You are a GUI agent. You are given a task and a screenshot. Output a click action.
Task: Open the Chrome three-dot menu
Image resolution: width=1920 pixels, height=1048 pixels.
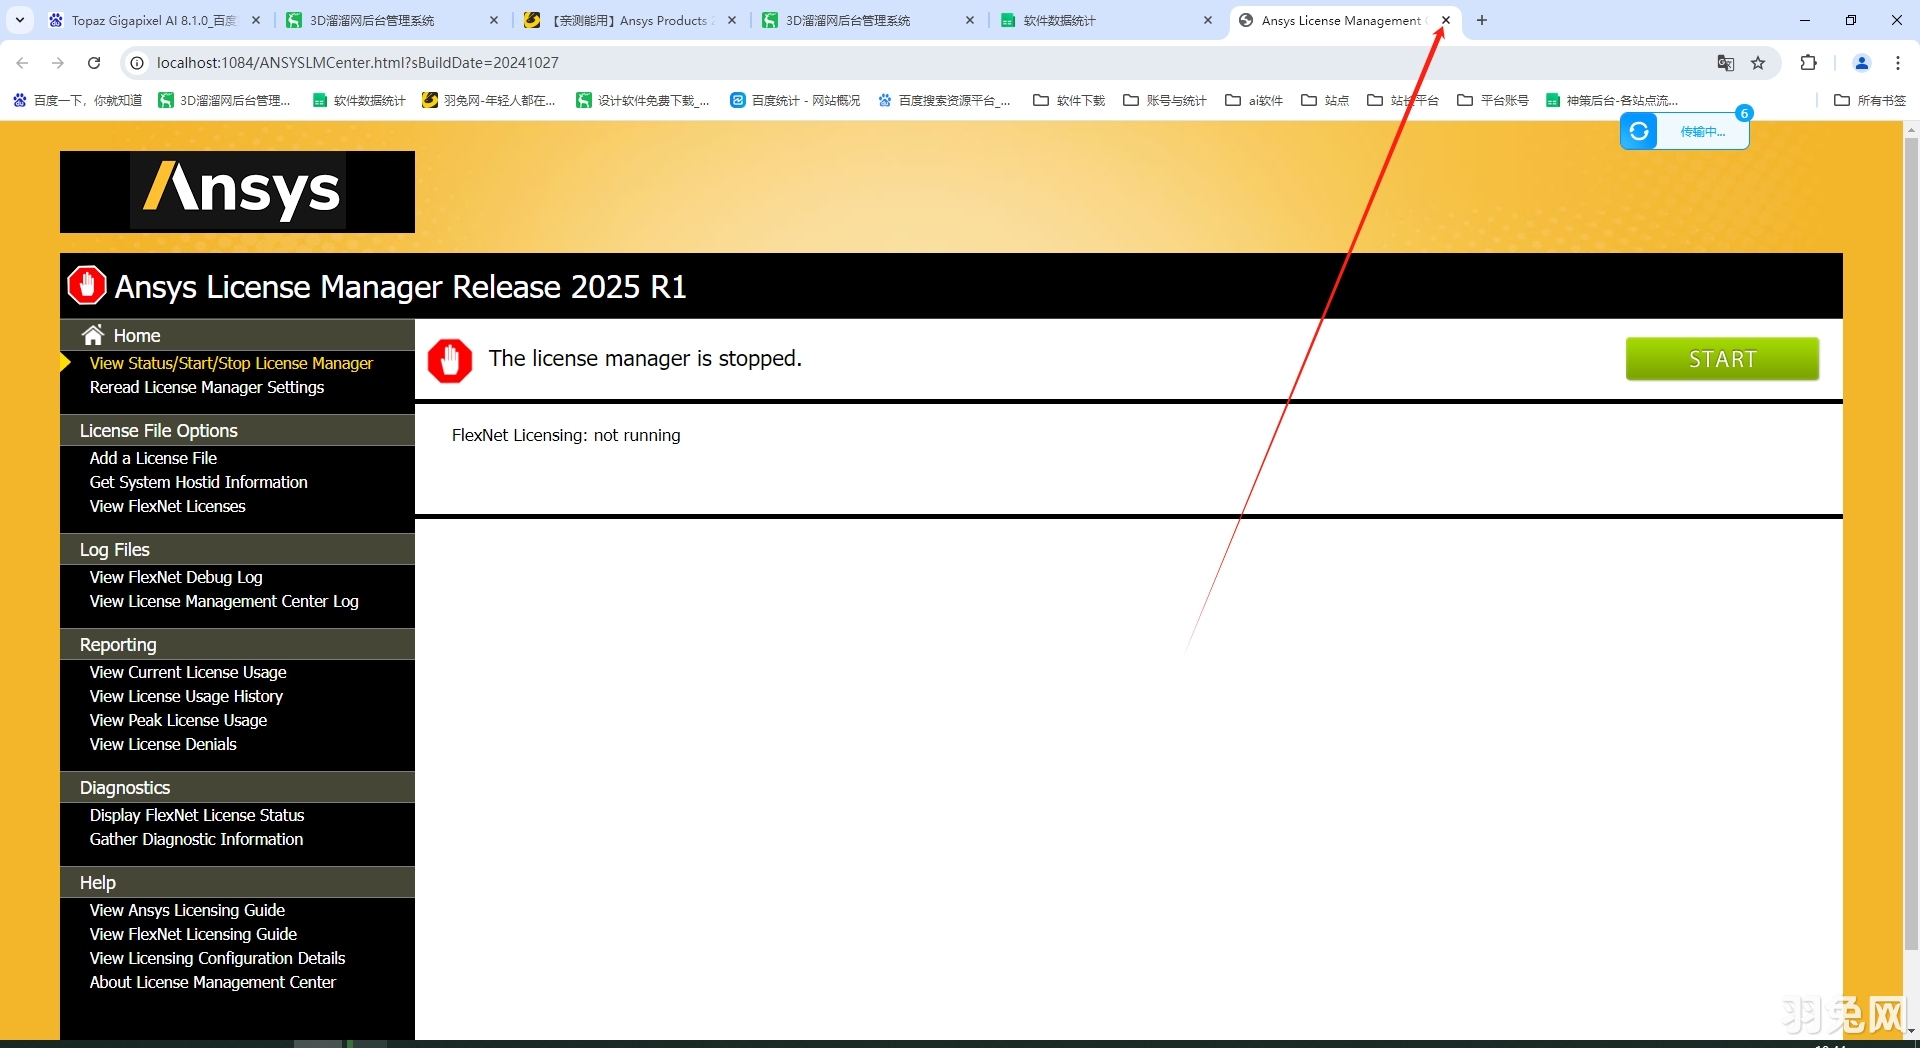[1897, 63]
